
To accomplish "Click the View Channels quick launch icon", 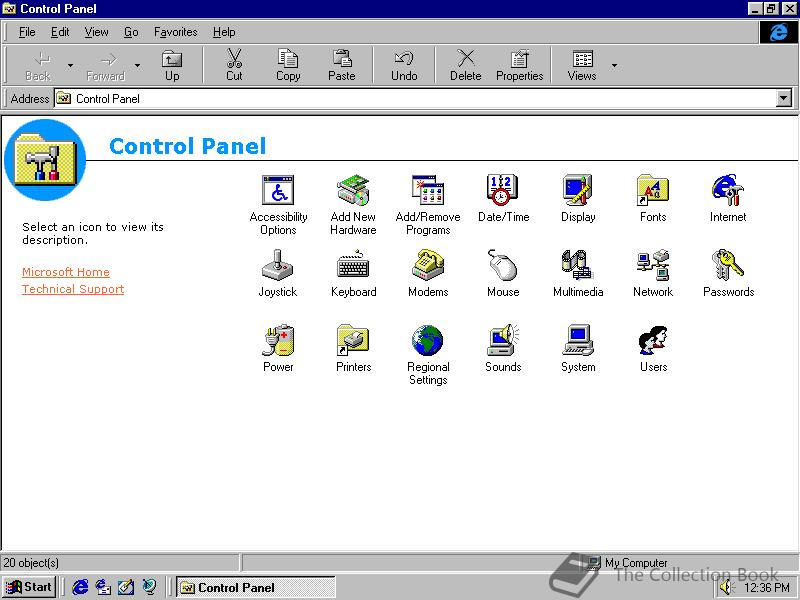I will [x=149, y=587].
